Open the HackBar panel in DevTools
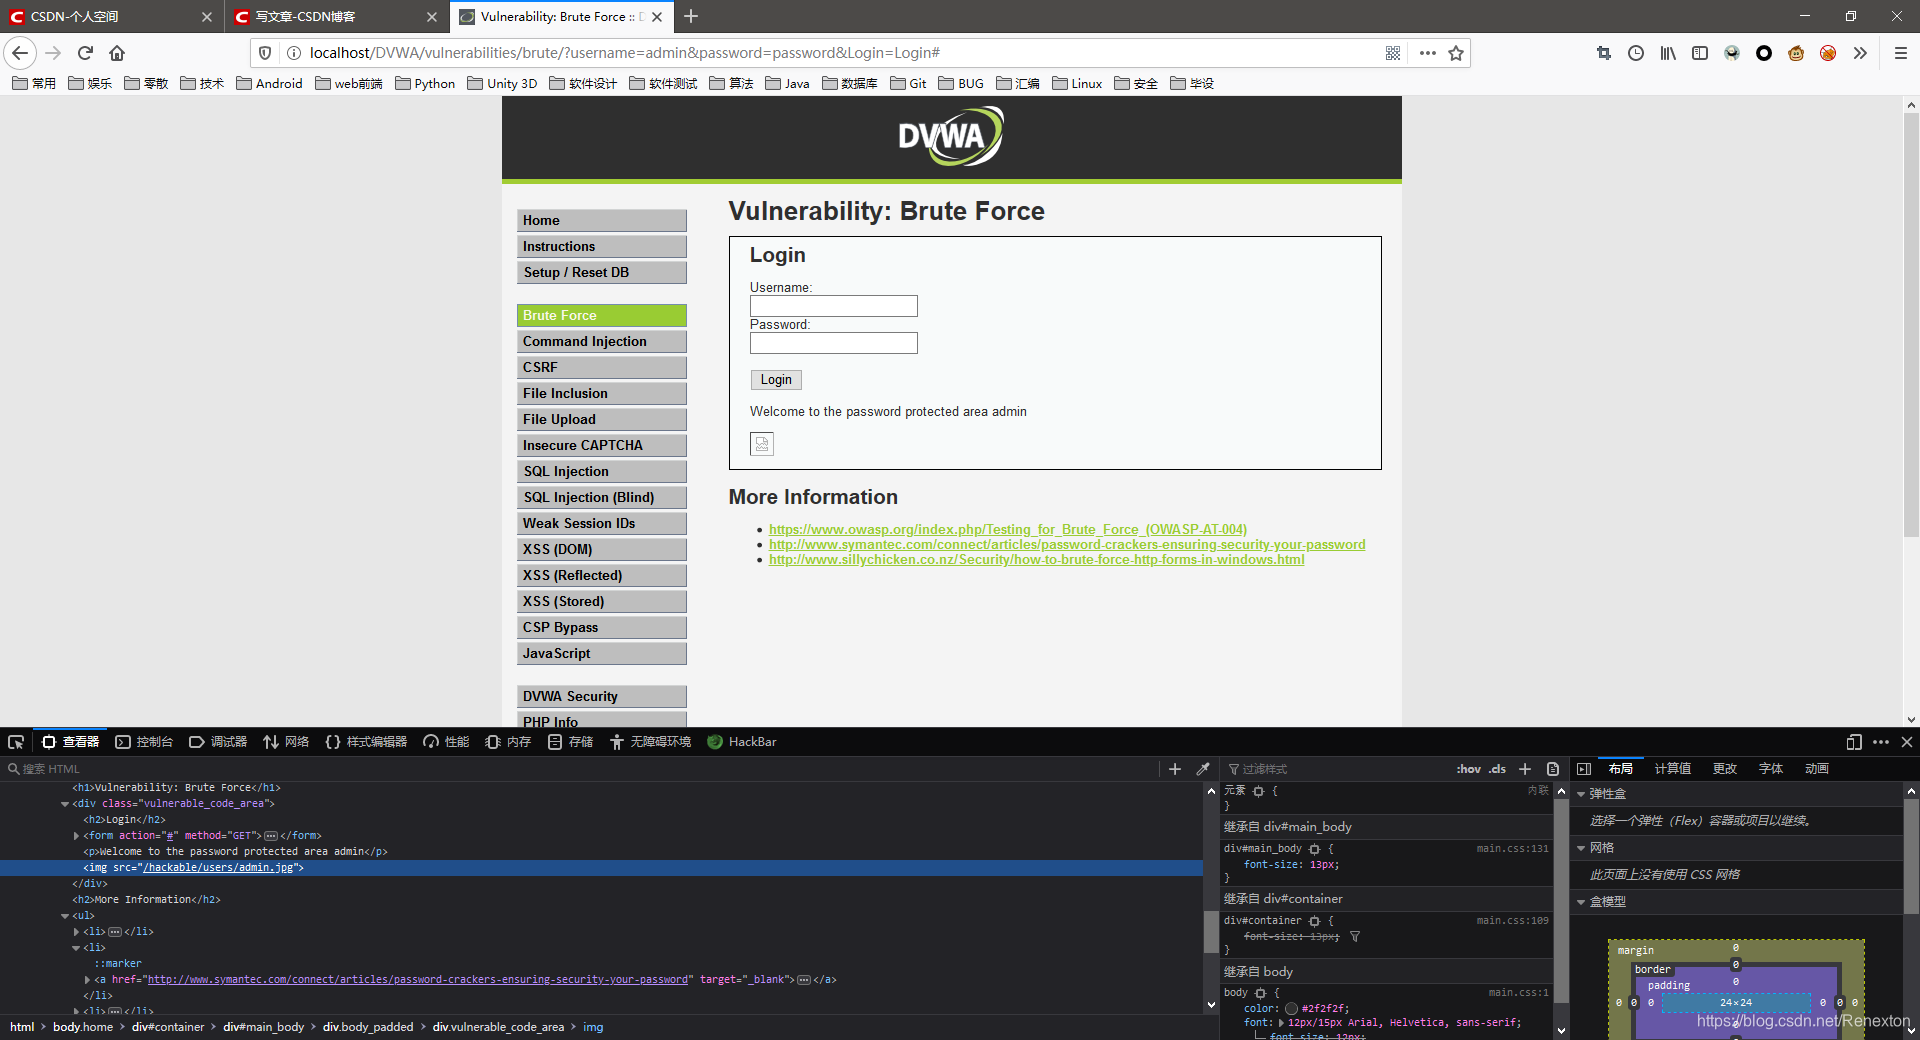 tap(741, 742)
